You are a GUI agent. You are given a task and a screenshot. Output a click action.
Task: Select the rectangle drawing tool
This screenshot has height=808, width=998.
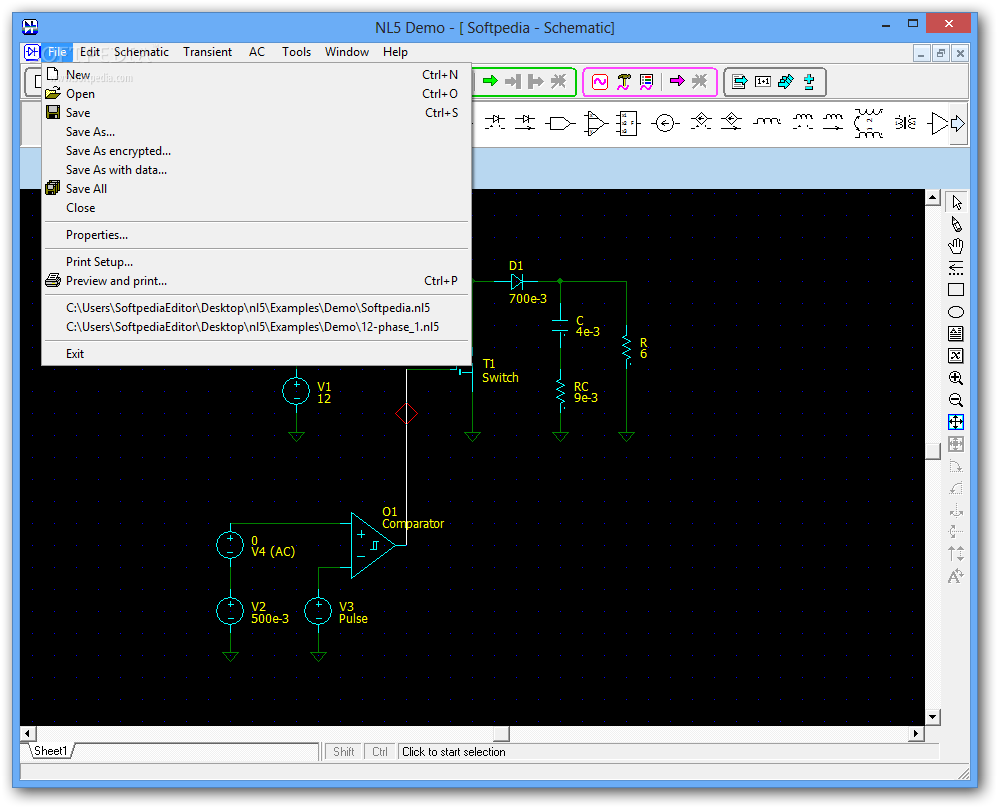point(956,290)
